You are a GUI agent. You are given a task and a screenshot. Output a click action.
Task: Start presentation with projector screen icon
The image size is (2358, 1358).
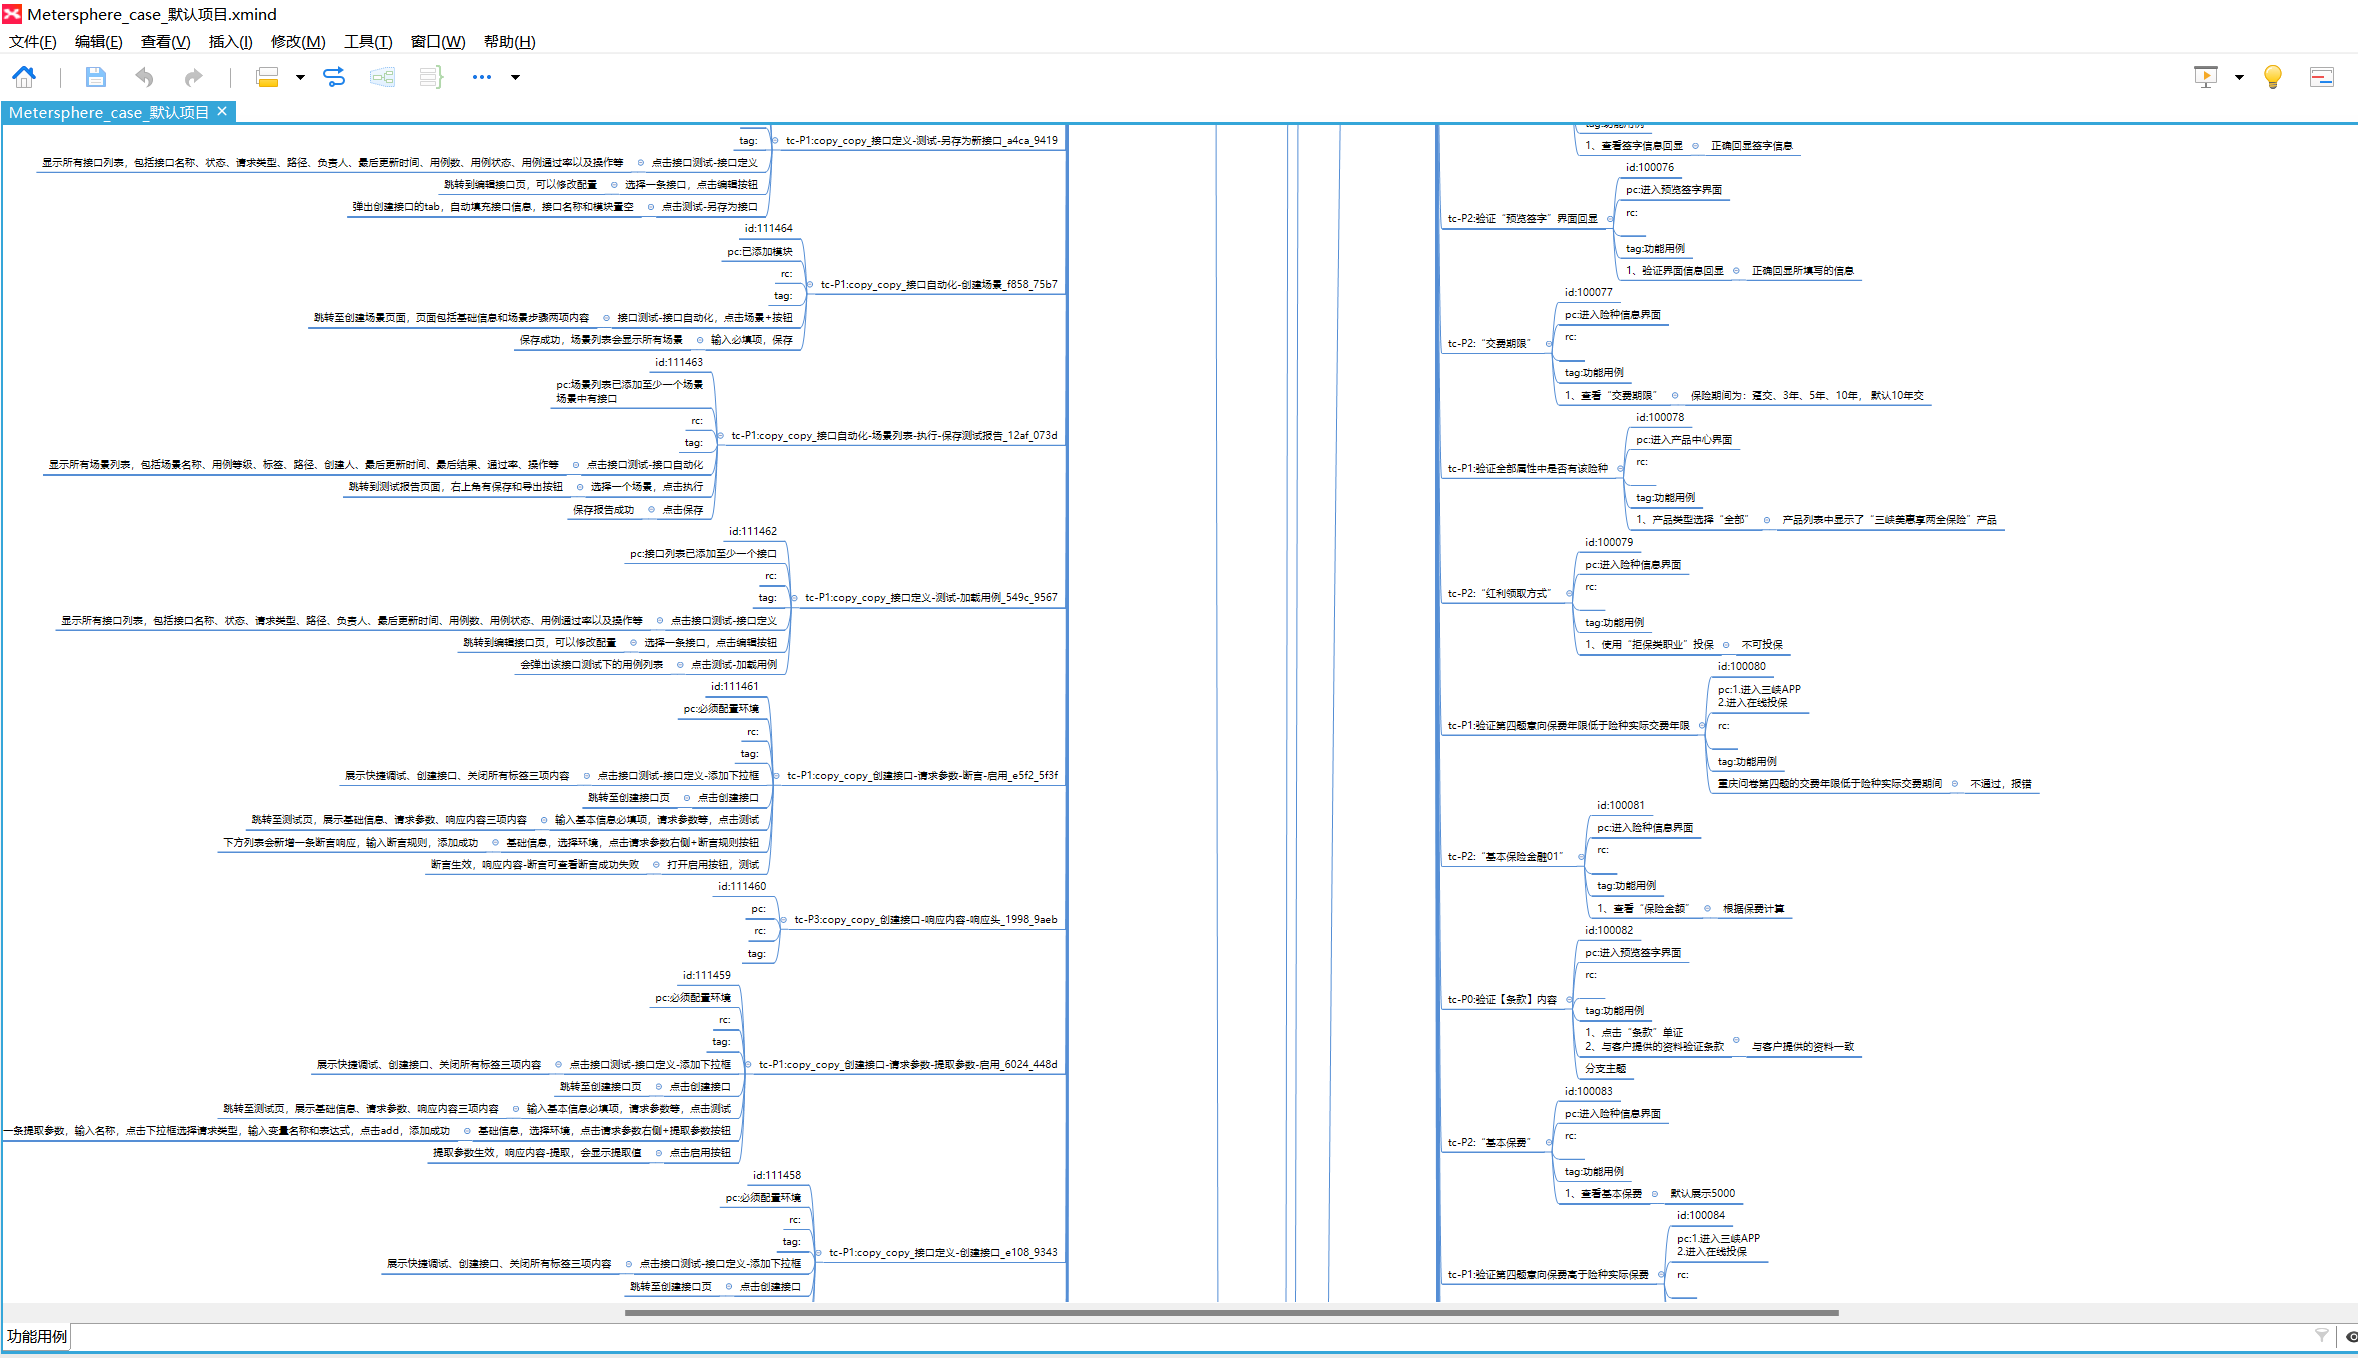(x=2205, y=77)
